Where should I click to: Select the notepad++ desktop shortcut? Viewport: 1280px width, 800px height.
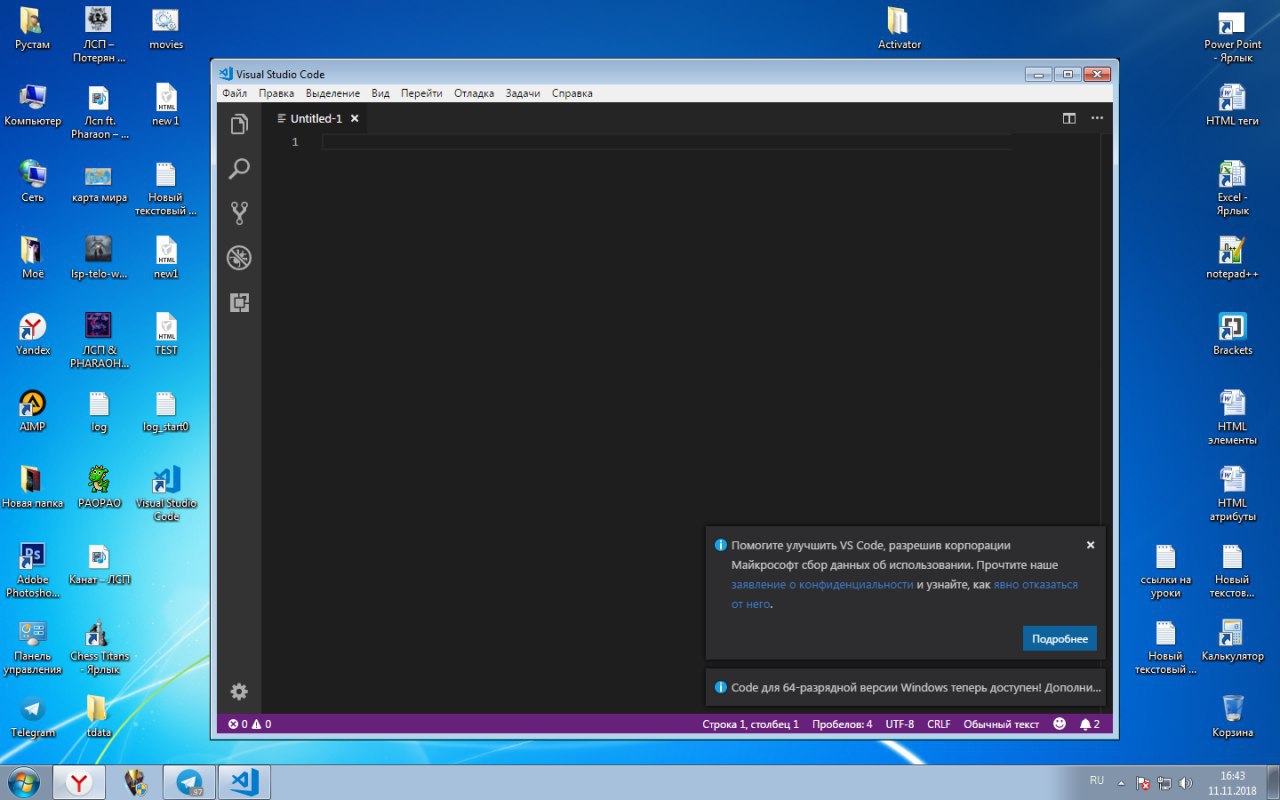1232,257
